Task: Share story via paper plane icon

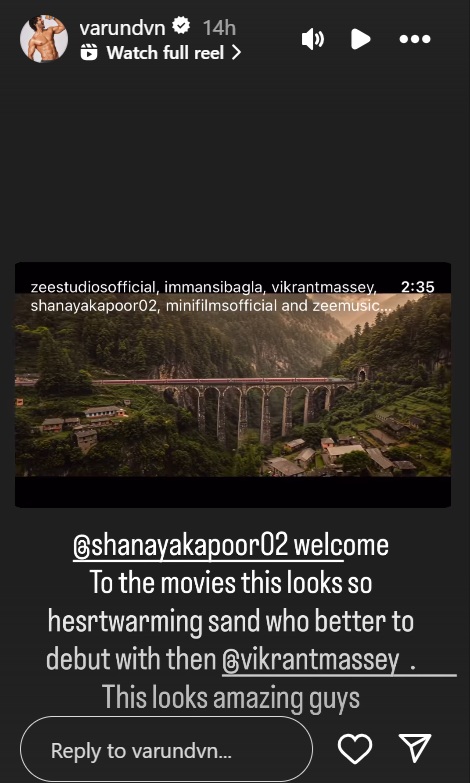Action: (x=415, y=748)
